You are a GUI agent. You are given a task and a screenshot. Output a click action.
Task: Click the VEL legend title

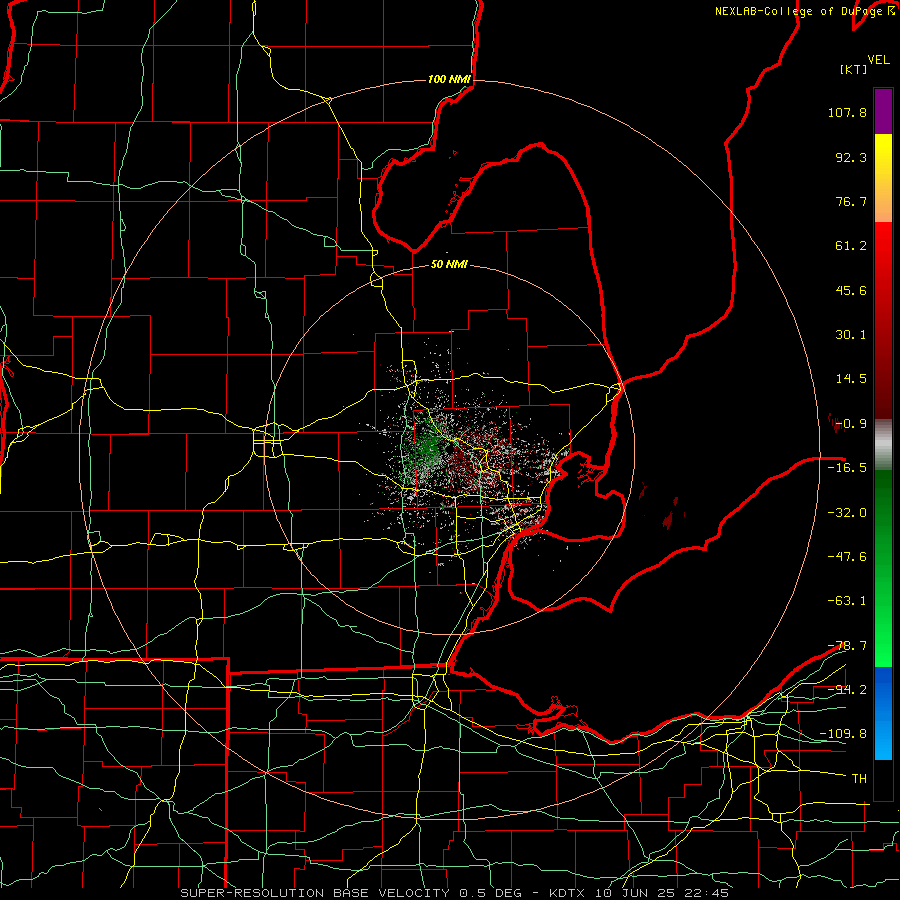tap(879, 60)
